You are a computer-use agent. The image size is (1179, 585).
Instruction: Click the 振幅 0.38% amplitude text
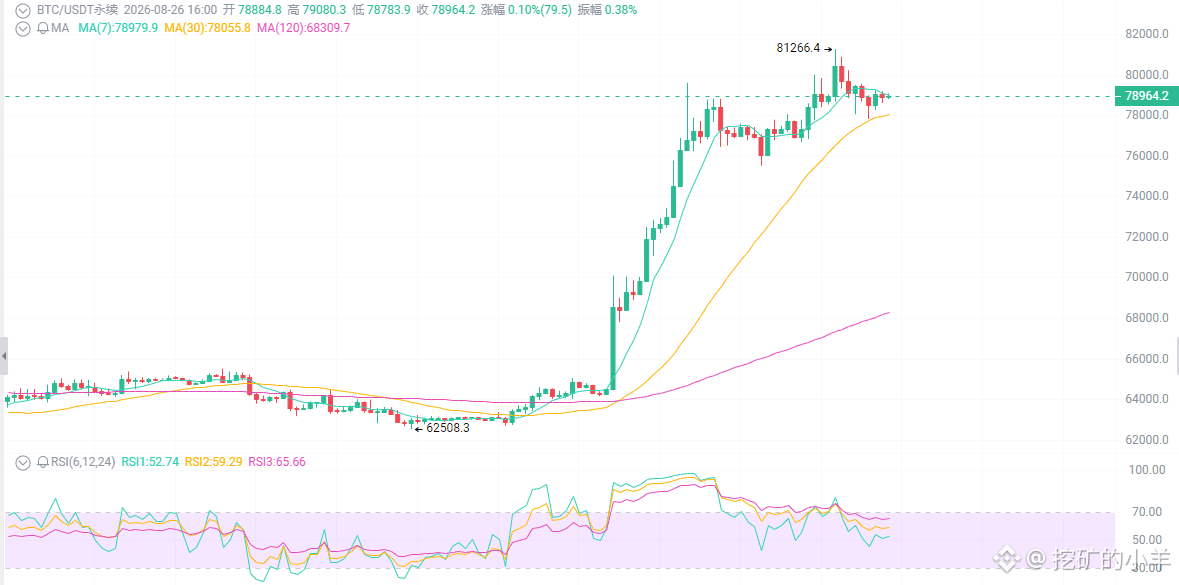tap(607, 11)
